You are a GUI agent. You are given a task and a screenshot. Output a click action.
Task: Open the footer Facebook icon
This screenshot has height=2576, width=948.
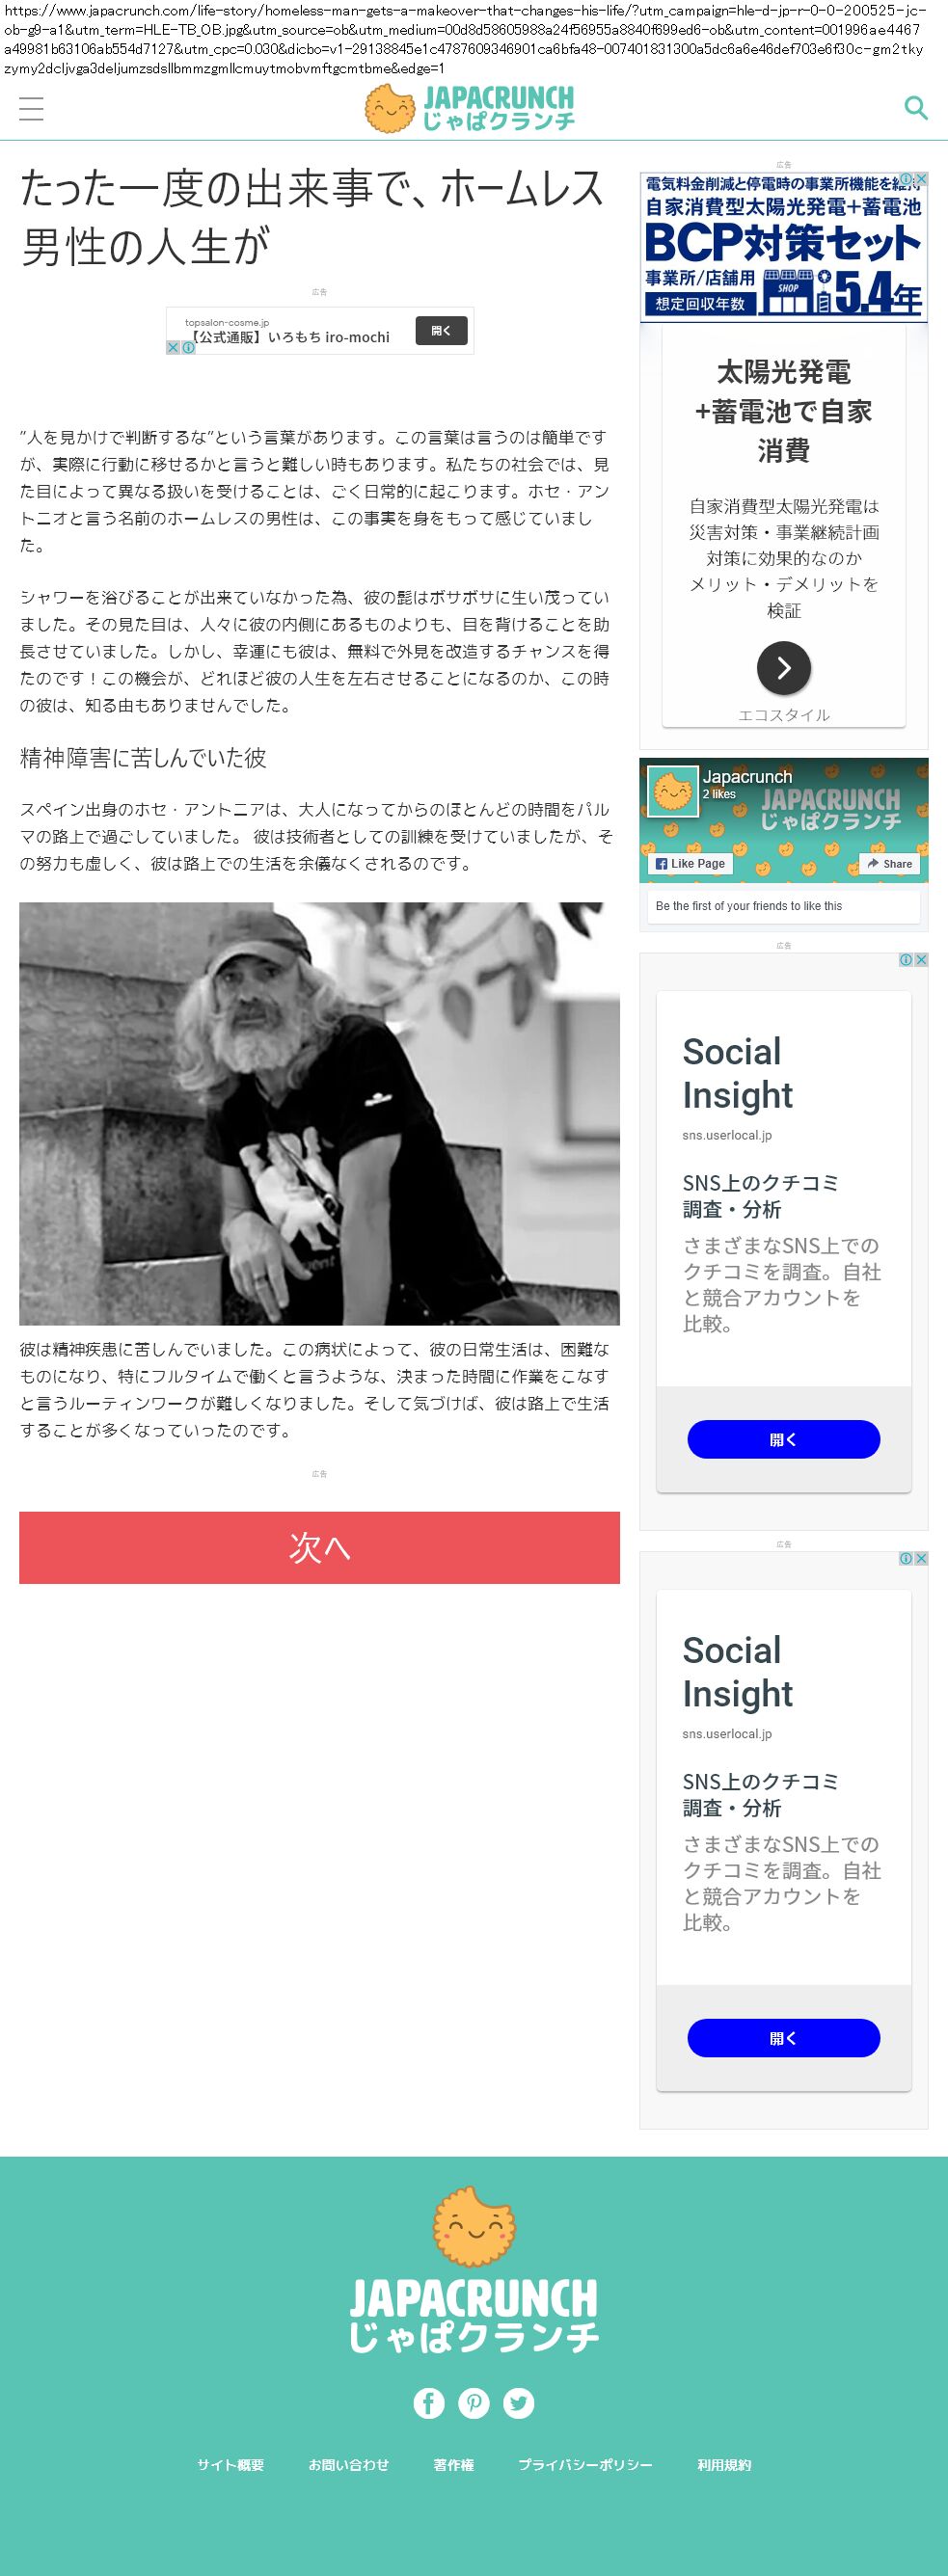(x=429, y=2403)
